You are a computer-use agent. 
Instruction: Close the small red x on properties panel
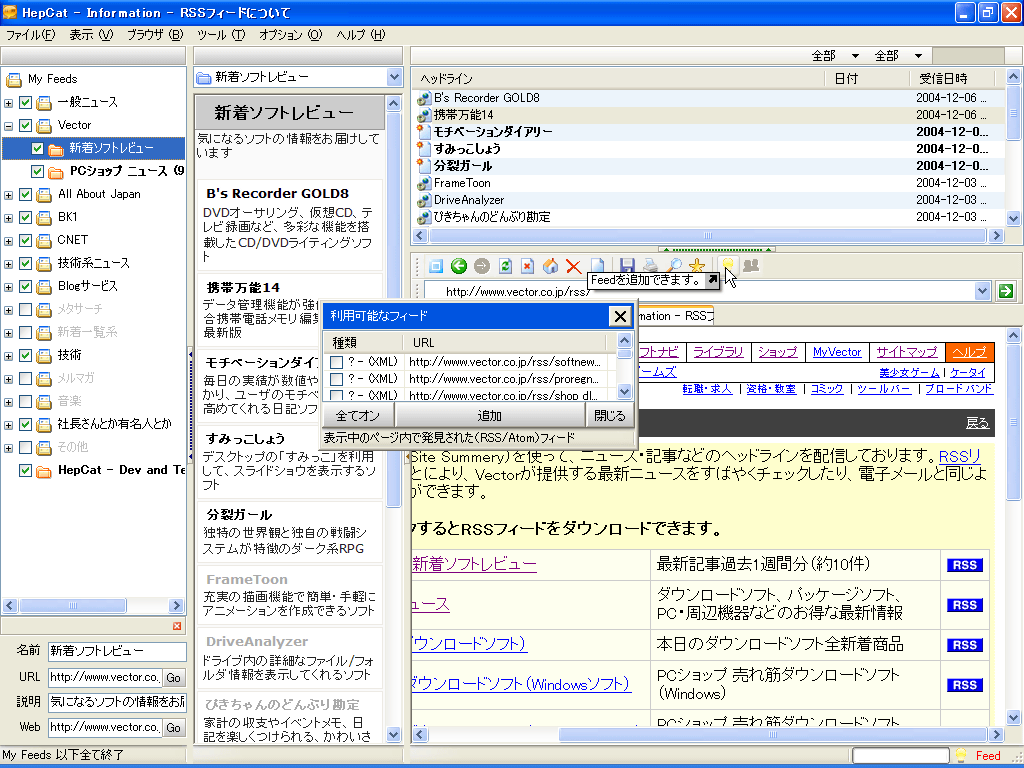pyautogui.click(x=176, y=626)
